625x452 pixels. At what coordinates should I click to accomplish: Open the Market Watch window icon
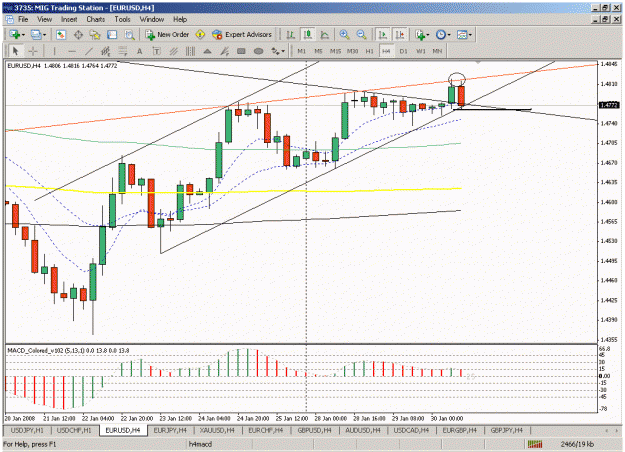pos(61,35)
